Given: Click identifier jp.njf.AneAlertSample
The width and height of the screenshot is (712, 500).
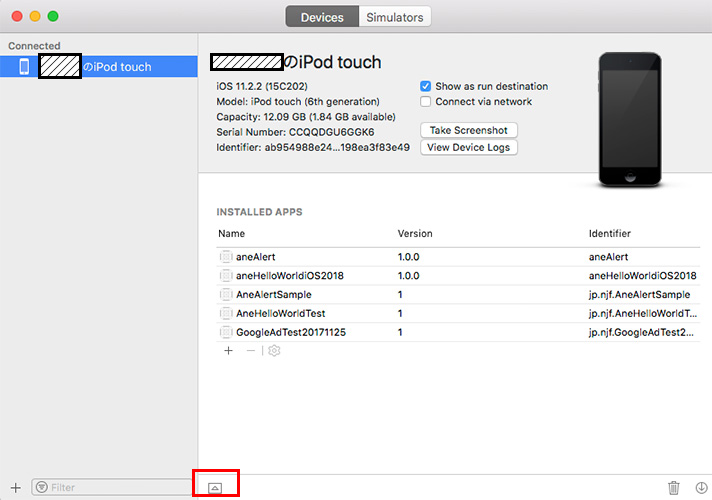Looking at the screenshot, I should [639, 295].
